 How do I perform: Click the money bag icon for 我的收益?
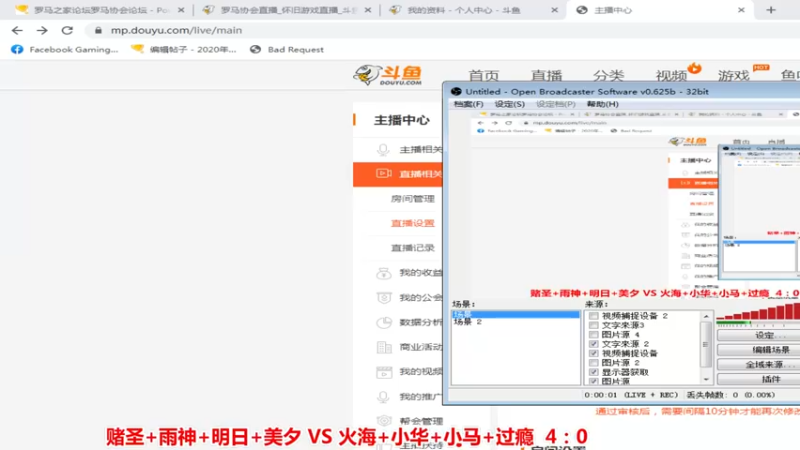[384, 273]
